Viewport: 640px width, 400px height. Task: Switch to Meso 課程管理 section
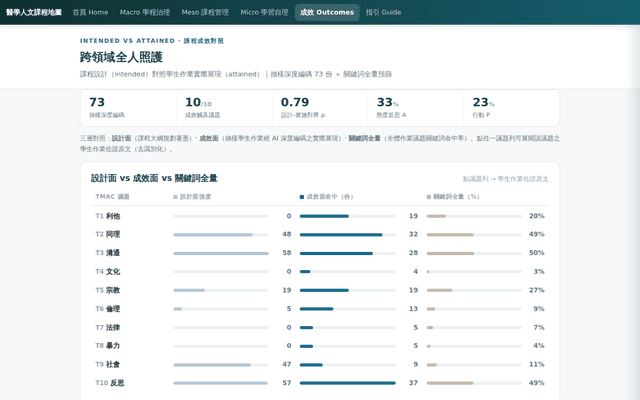[x=205, y=12]
